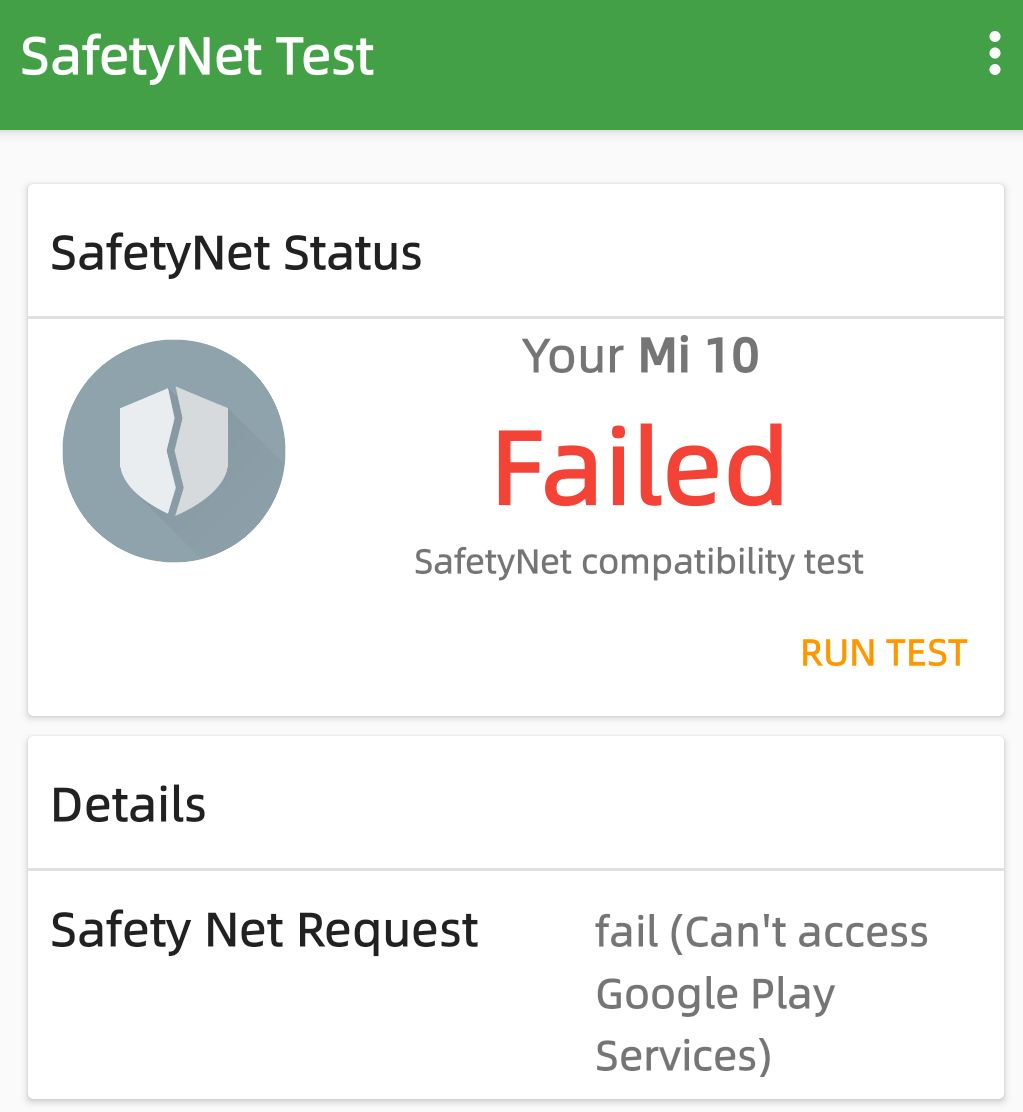The height and width of the screenshot is (1112, 1023).
Task: Click empty space in green app bar
Action: point(680,60)
